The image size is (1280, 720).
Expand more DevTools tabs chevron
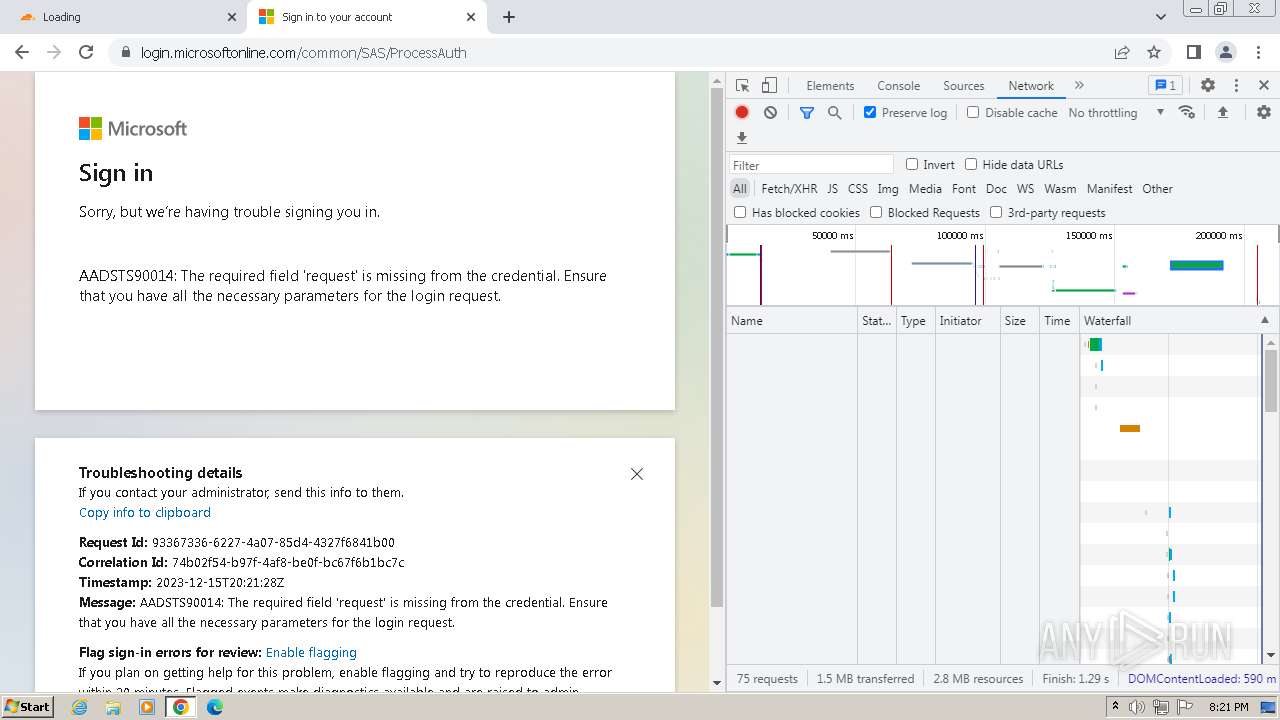tap(1079, 86)
